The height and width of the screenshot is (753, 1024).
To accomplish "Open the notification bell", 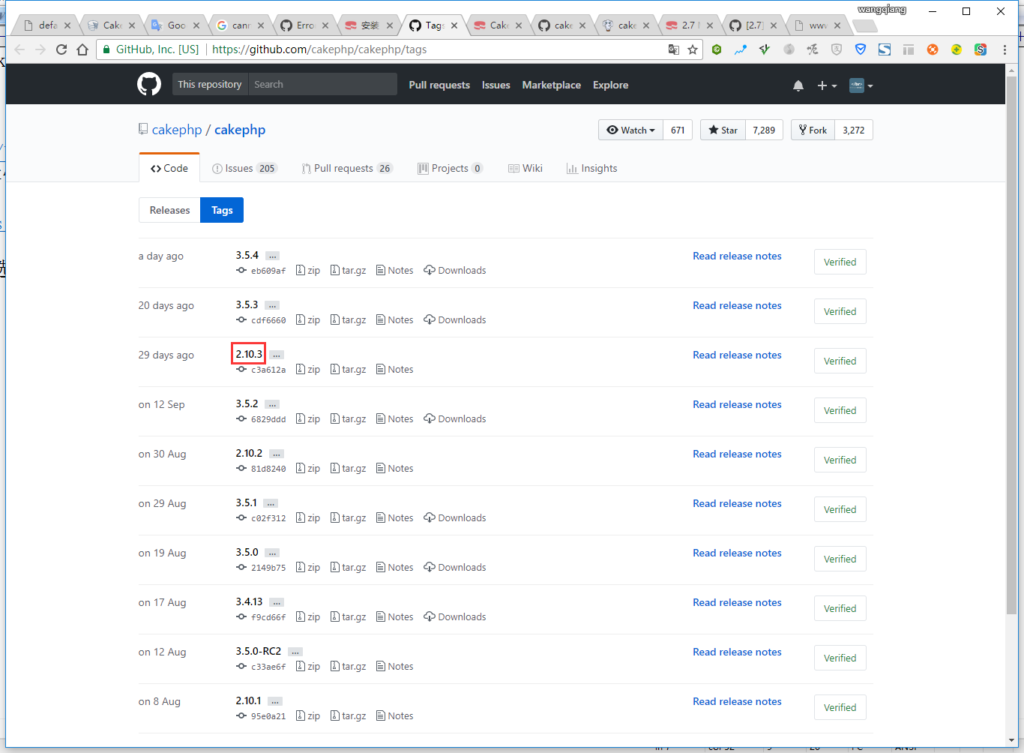I will point(798,86).
